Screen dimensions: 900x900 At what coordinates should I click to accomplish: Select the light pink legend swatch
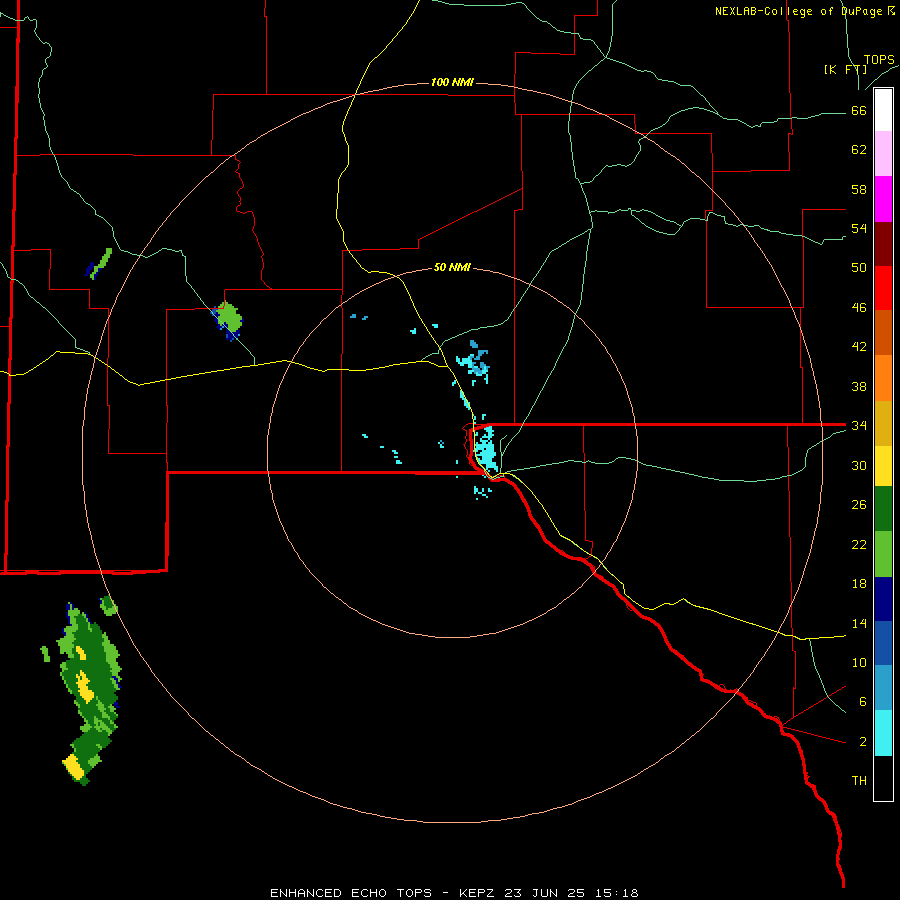[883, 153]
